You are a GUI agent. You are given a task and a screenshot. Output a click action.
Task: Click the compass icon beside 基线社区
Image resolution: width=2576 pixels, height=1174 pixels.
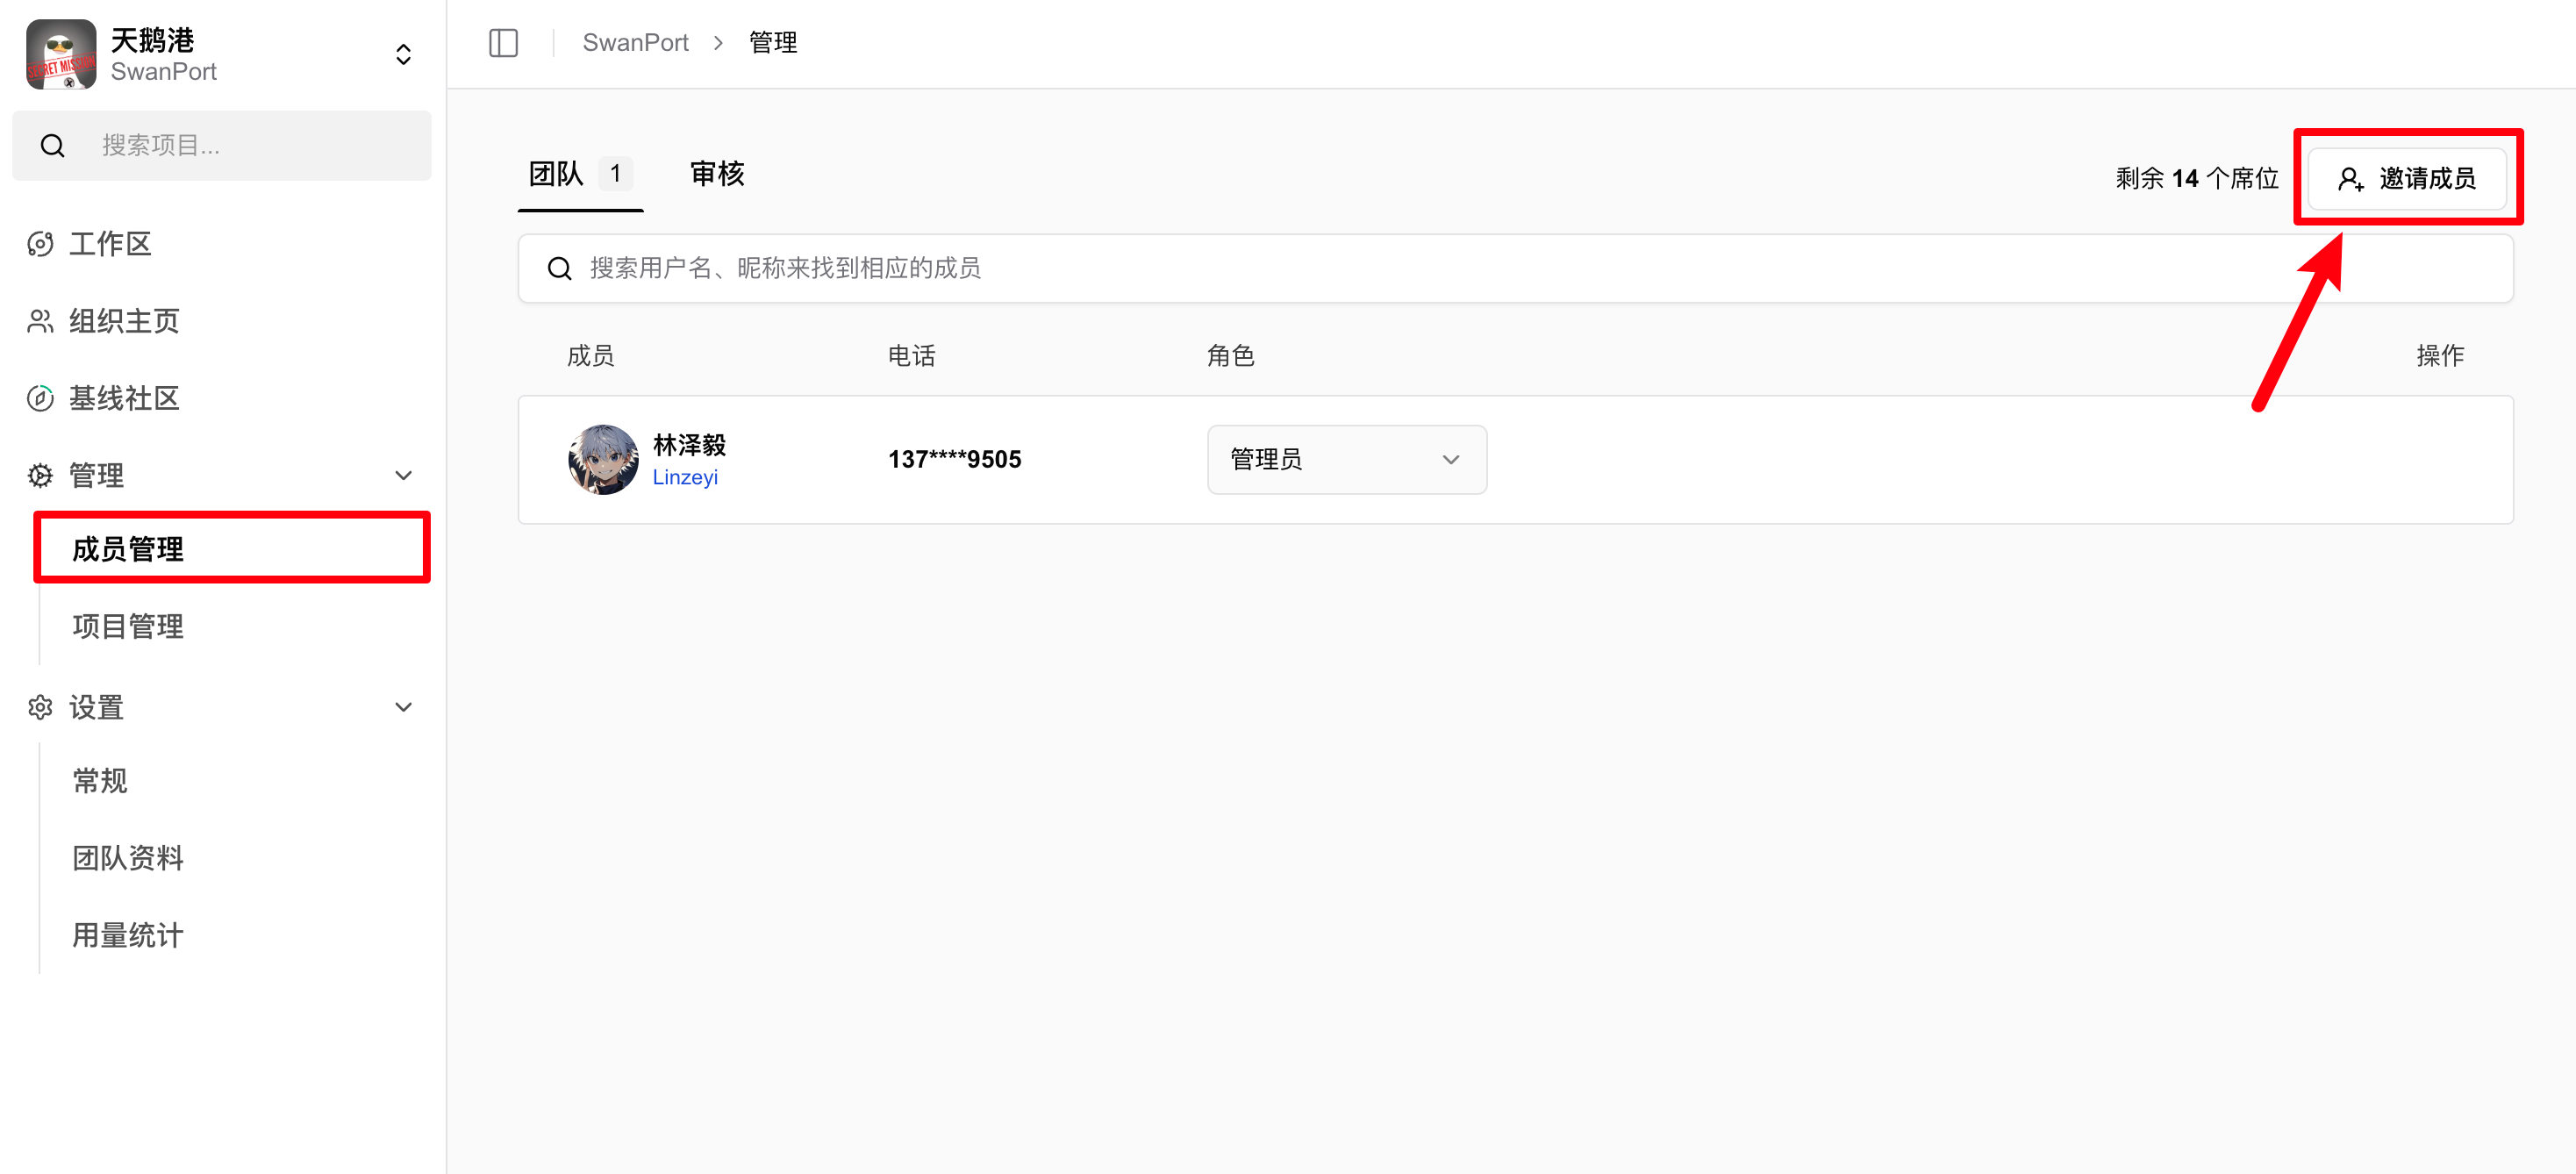pos(40,398)
